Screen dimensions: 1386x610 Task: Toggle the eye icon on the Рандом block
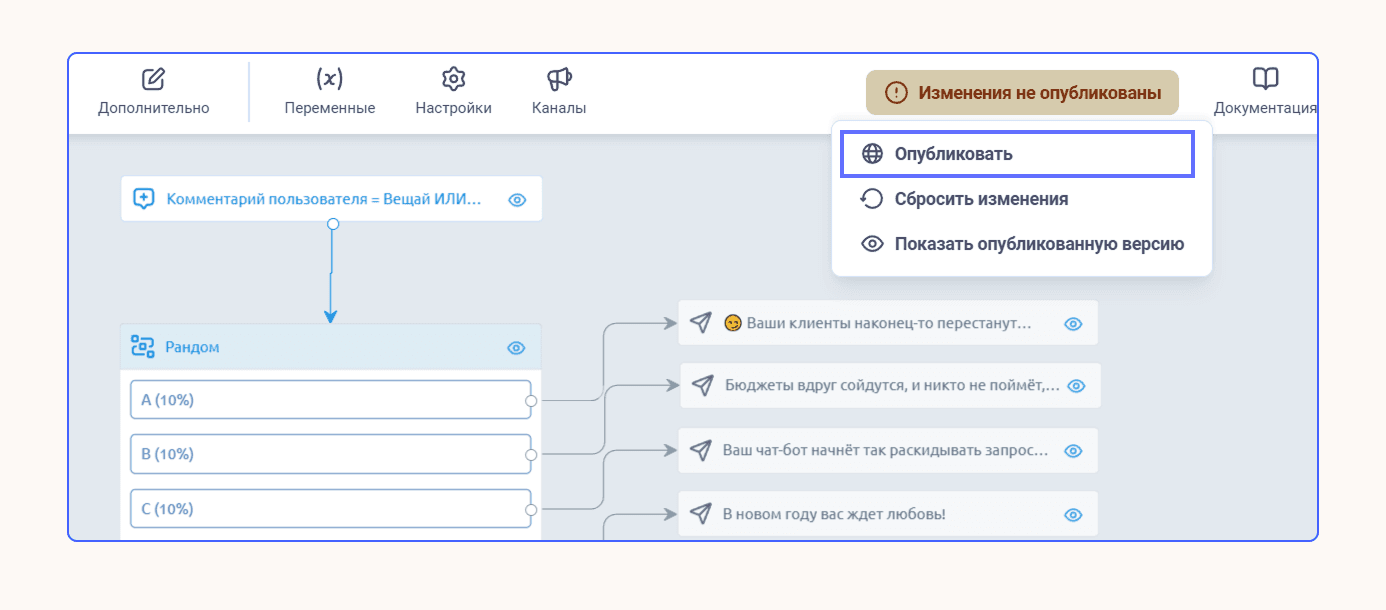[x=516, y=348]
